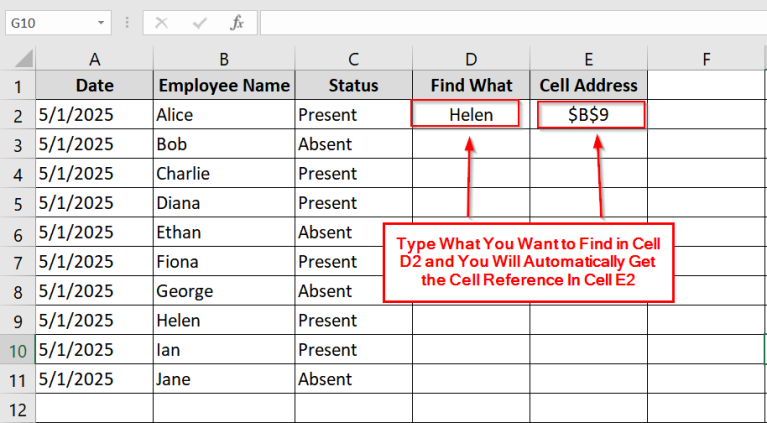The image size is (767, 423).
Task: Click the Date cell in row 11
Action: (94, 379)
